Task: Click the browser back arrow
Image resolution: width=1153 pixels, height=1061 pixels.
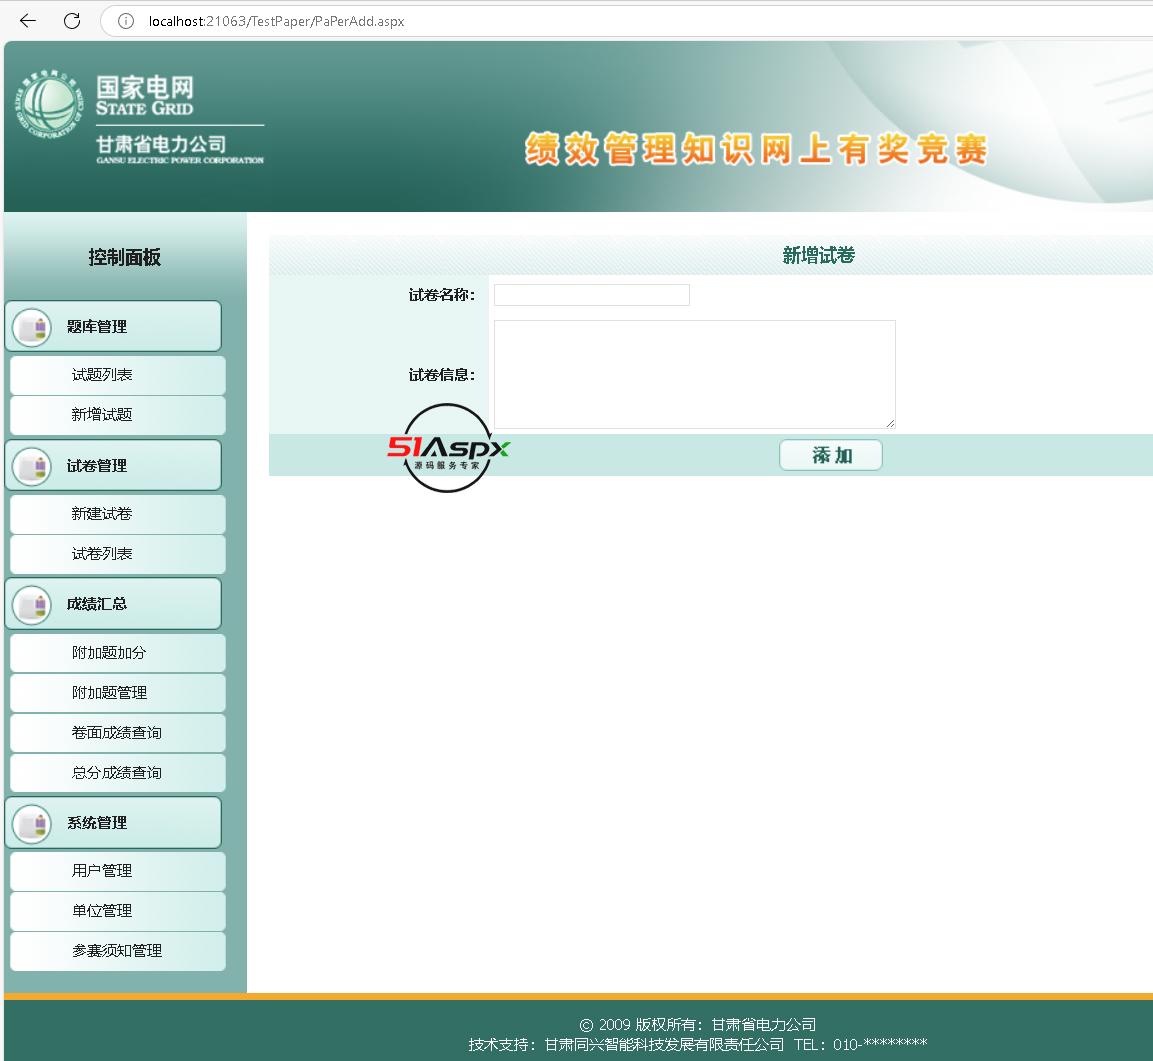Action: tap(28, 21)
